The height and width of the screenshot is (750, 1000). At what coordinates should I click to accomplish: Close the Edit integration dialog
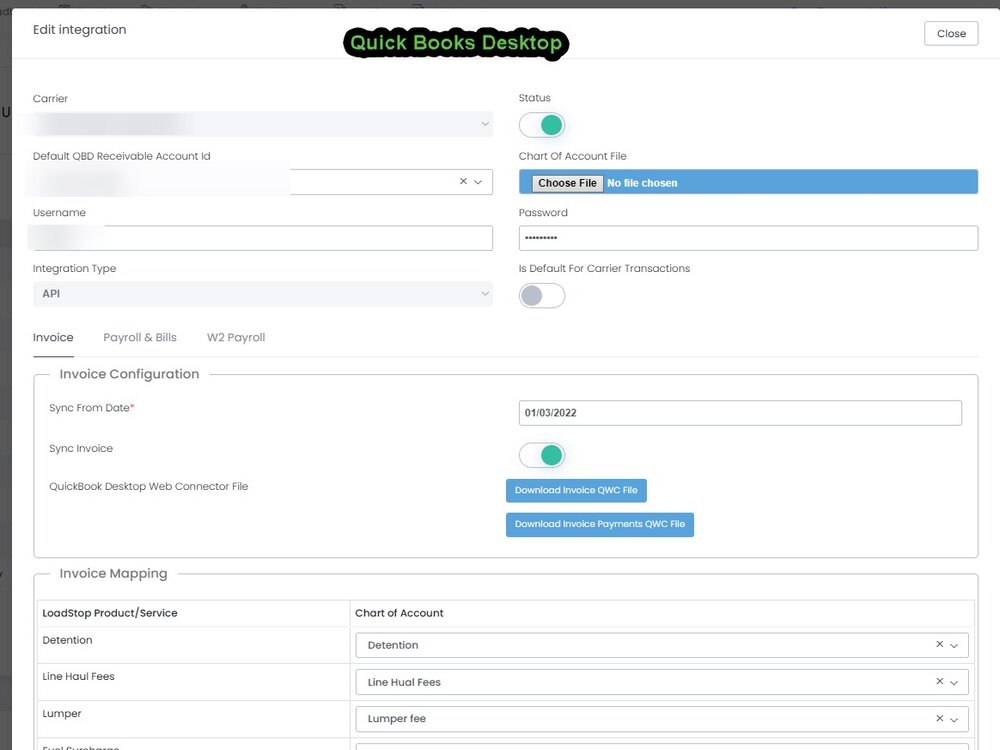(x=951, y=34)
